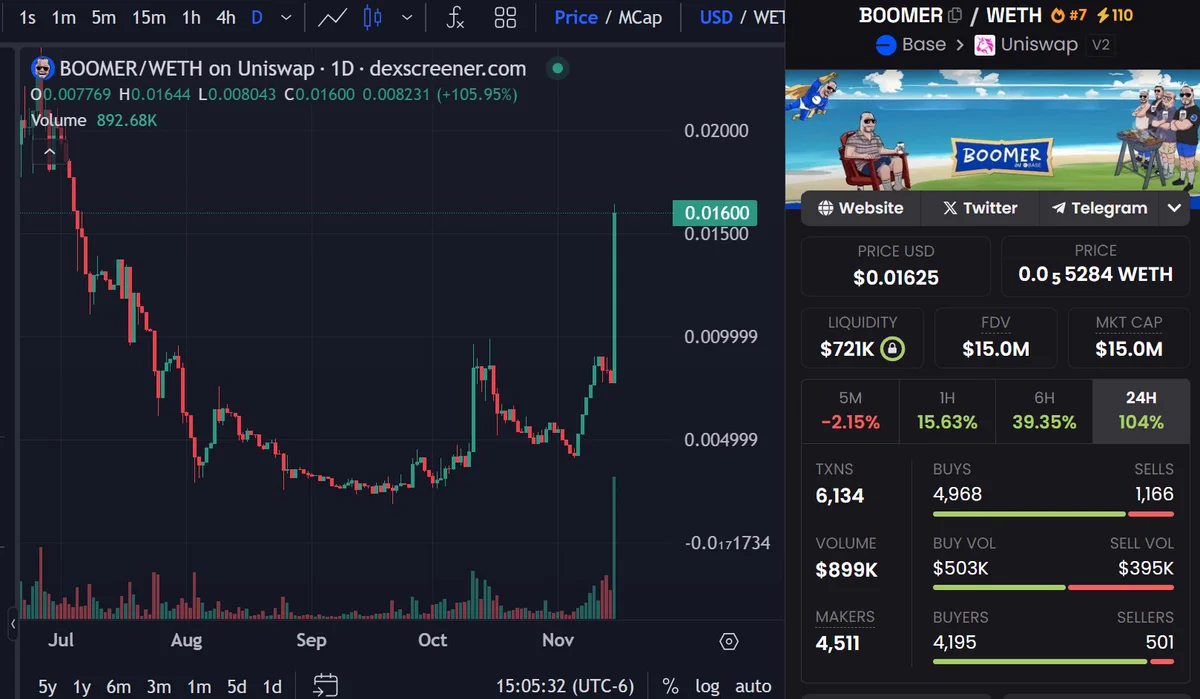Click the Telegram paper plane icon
1200x699 pixels.
coord(1058,208)
